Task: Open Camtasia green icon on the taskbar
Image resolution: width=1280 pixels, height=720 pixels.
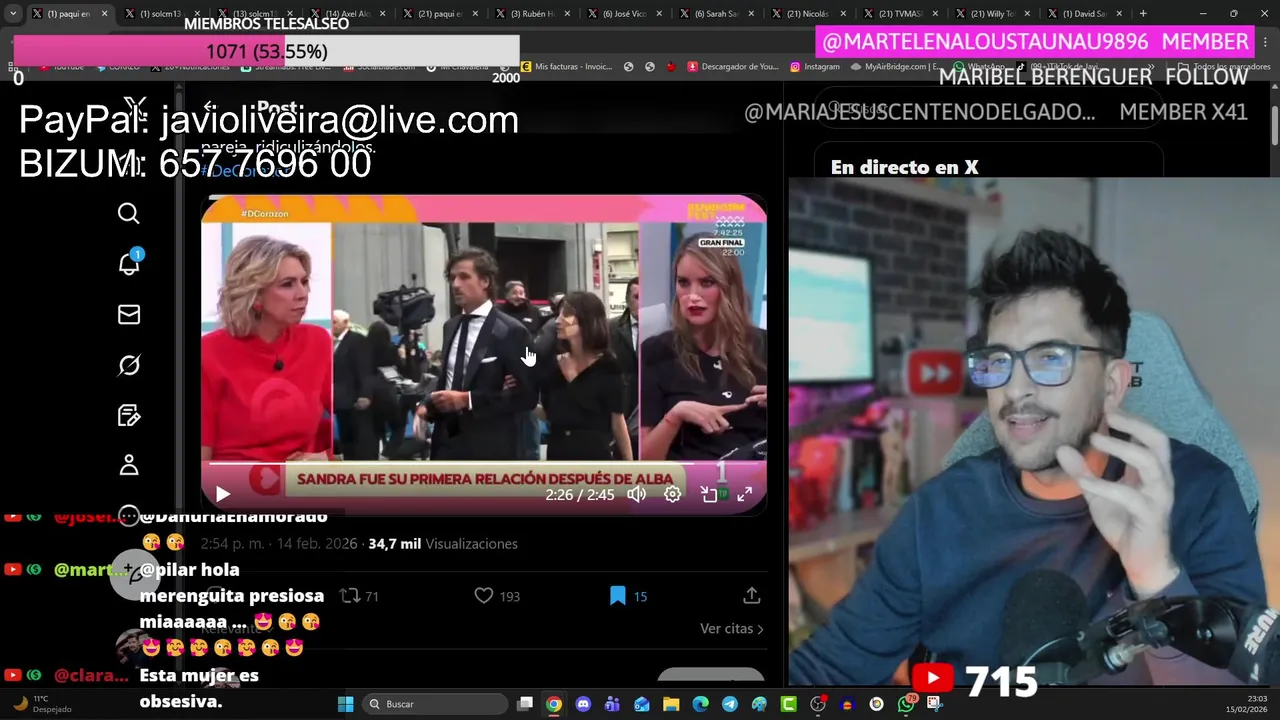Action: [788, 704]
